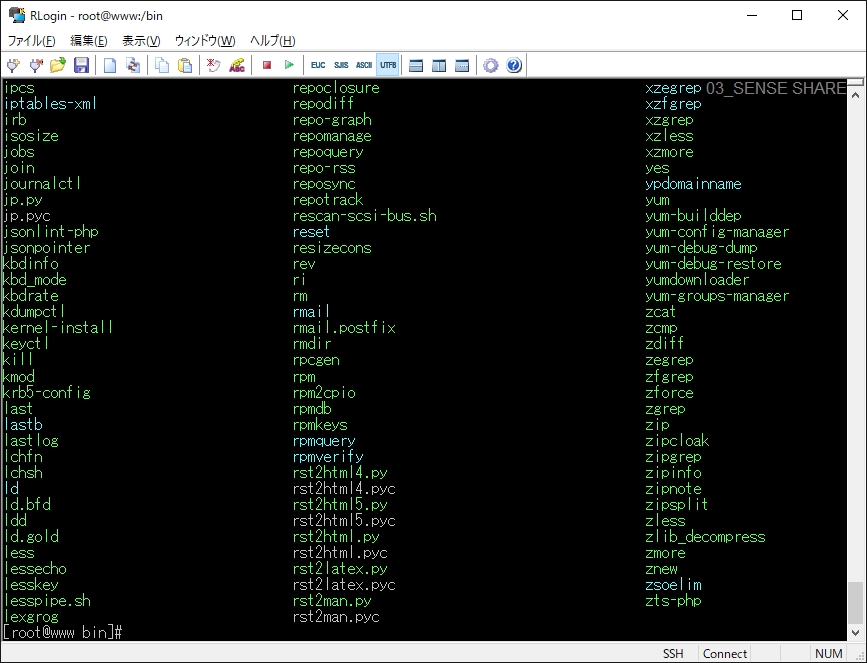Image resolution: width=867 pixels, height=663 pixels.
Task: Click the mouse with red cross icon
Action: pyautogui.click(x=213, y=65)
